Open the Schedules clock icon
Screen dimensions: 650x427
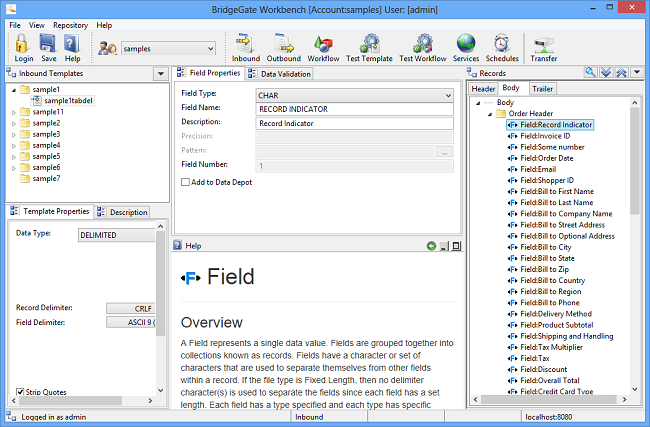tap(502, 46)
